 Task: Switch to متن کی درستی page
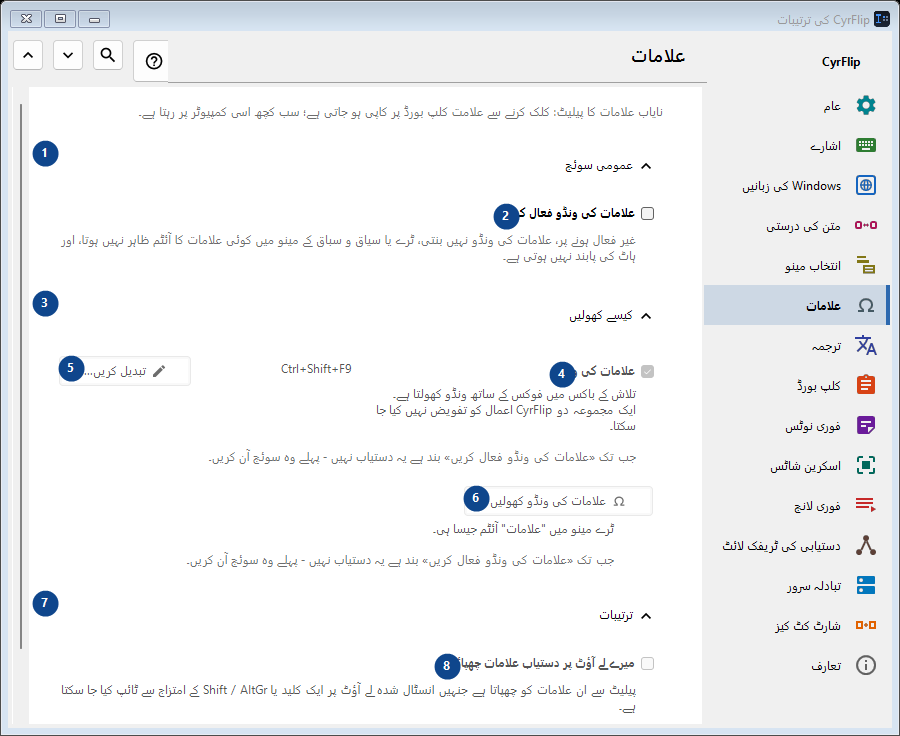pyautogui.click(x=796, y=225)
